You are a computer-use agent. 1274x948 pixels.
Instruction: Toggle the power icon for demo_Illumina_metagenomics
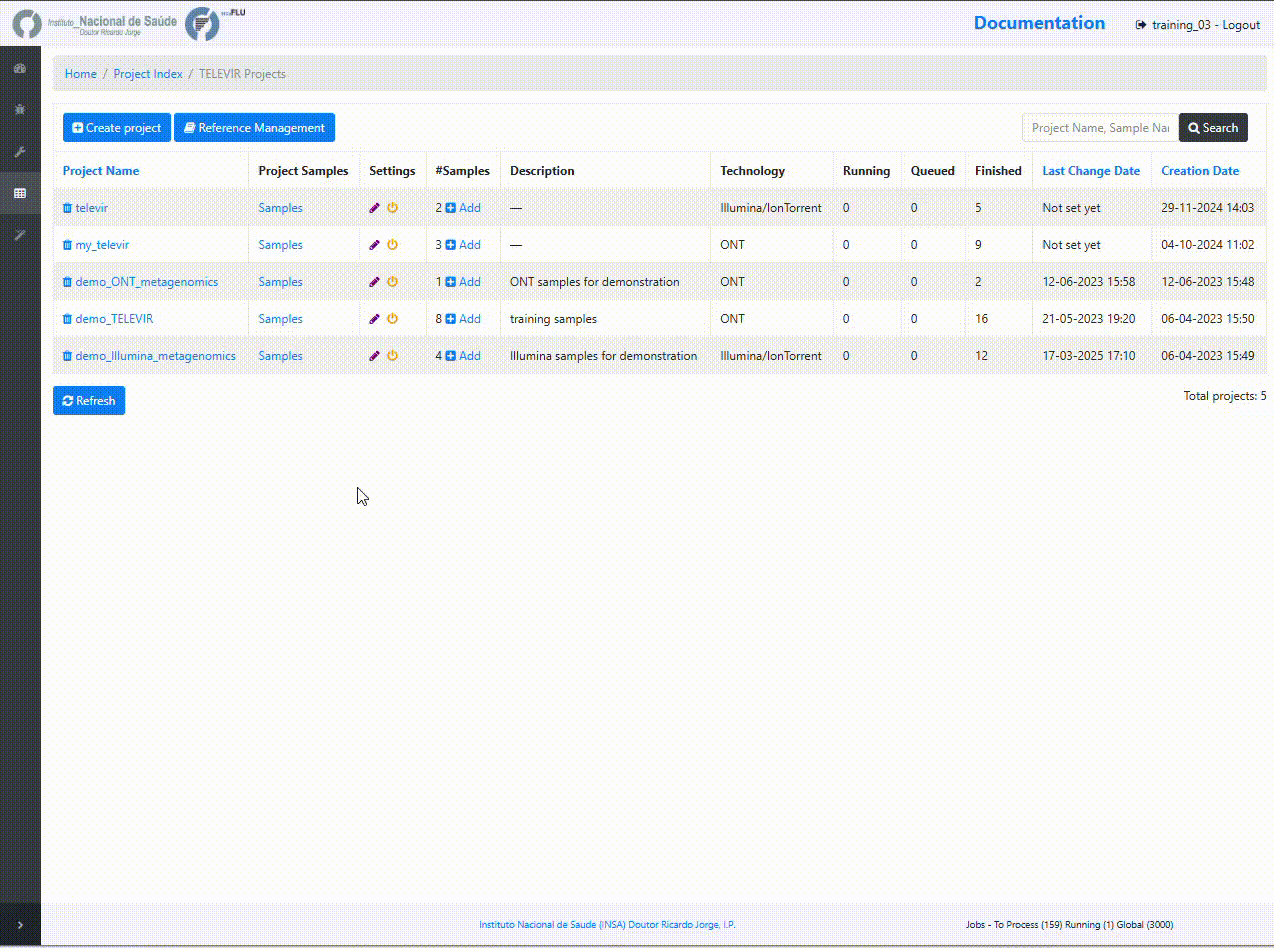(392, 356)
